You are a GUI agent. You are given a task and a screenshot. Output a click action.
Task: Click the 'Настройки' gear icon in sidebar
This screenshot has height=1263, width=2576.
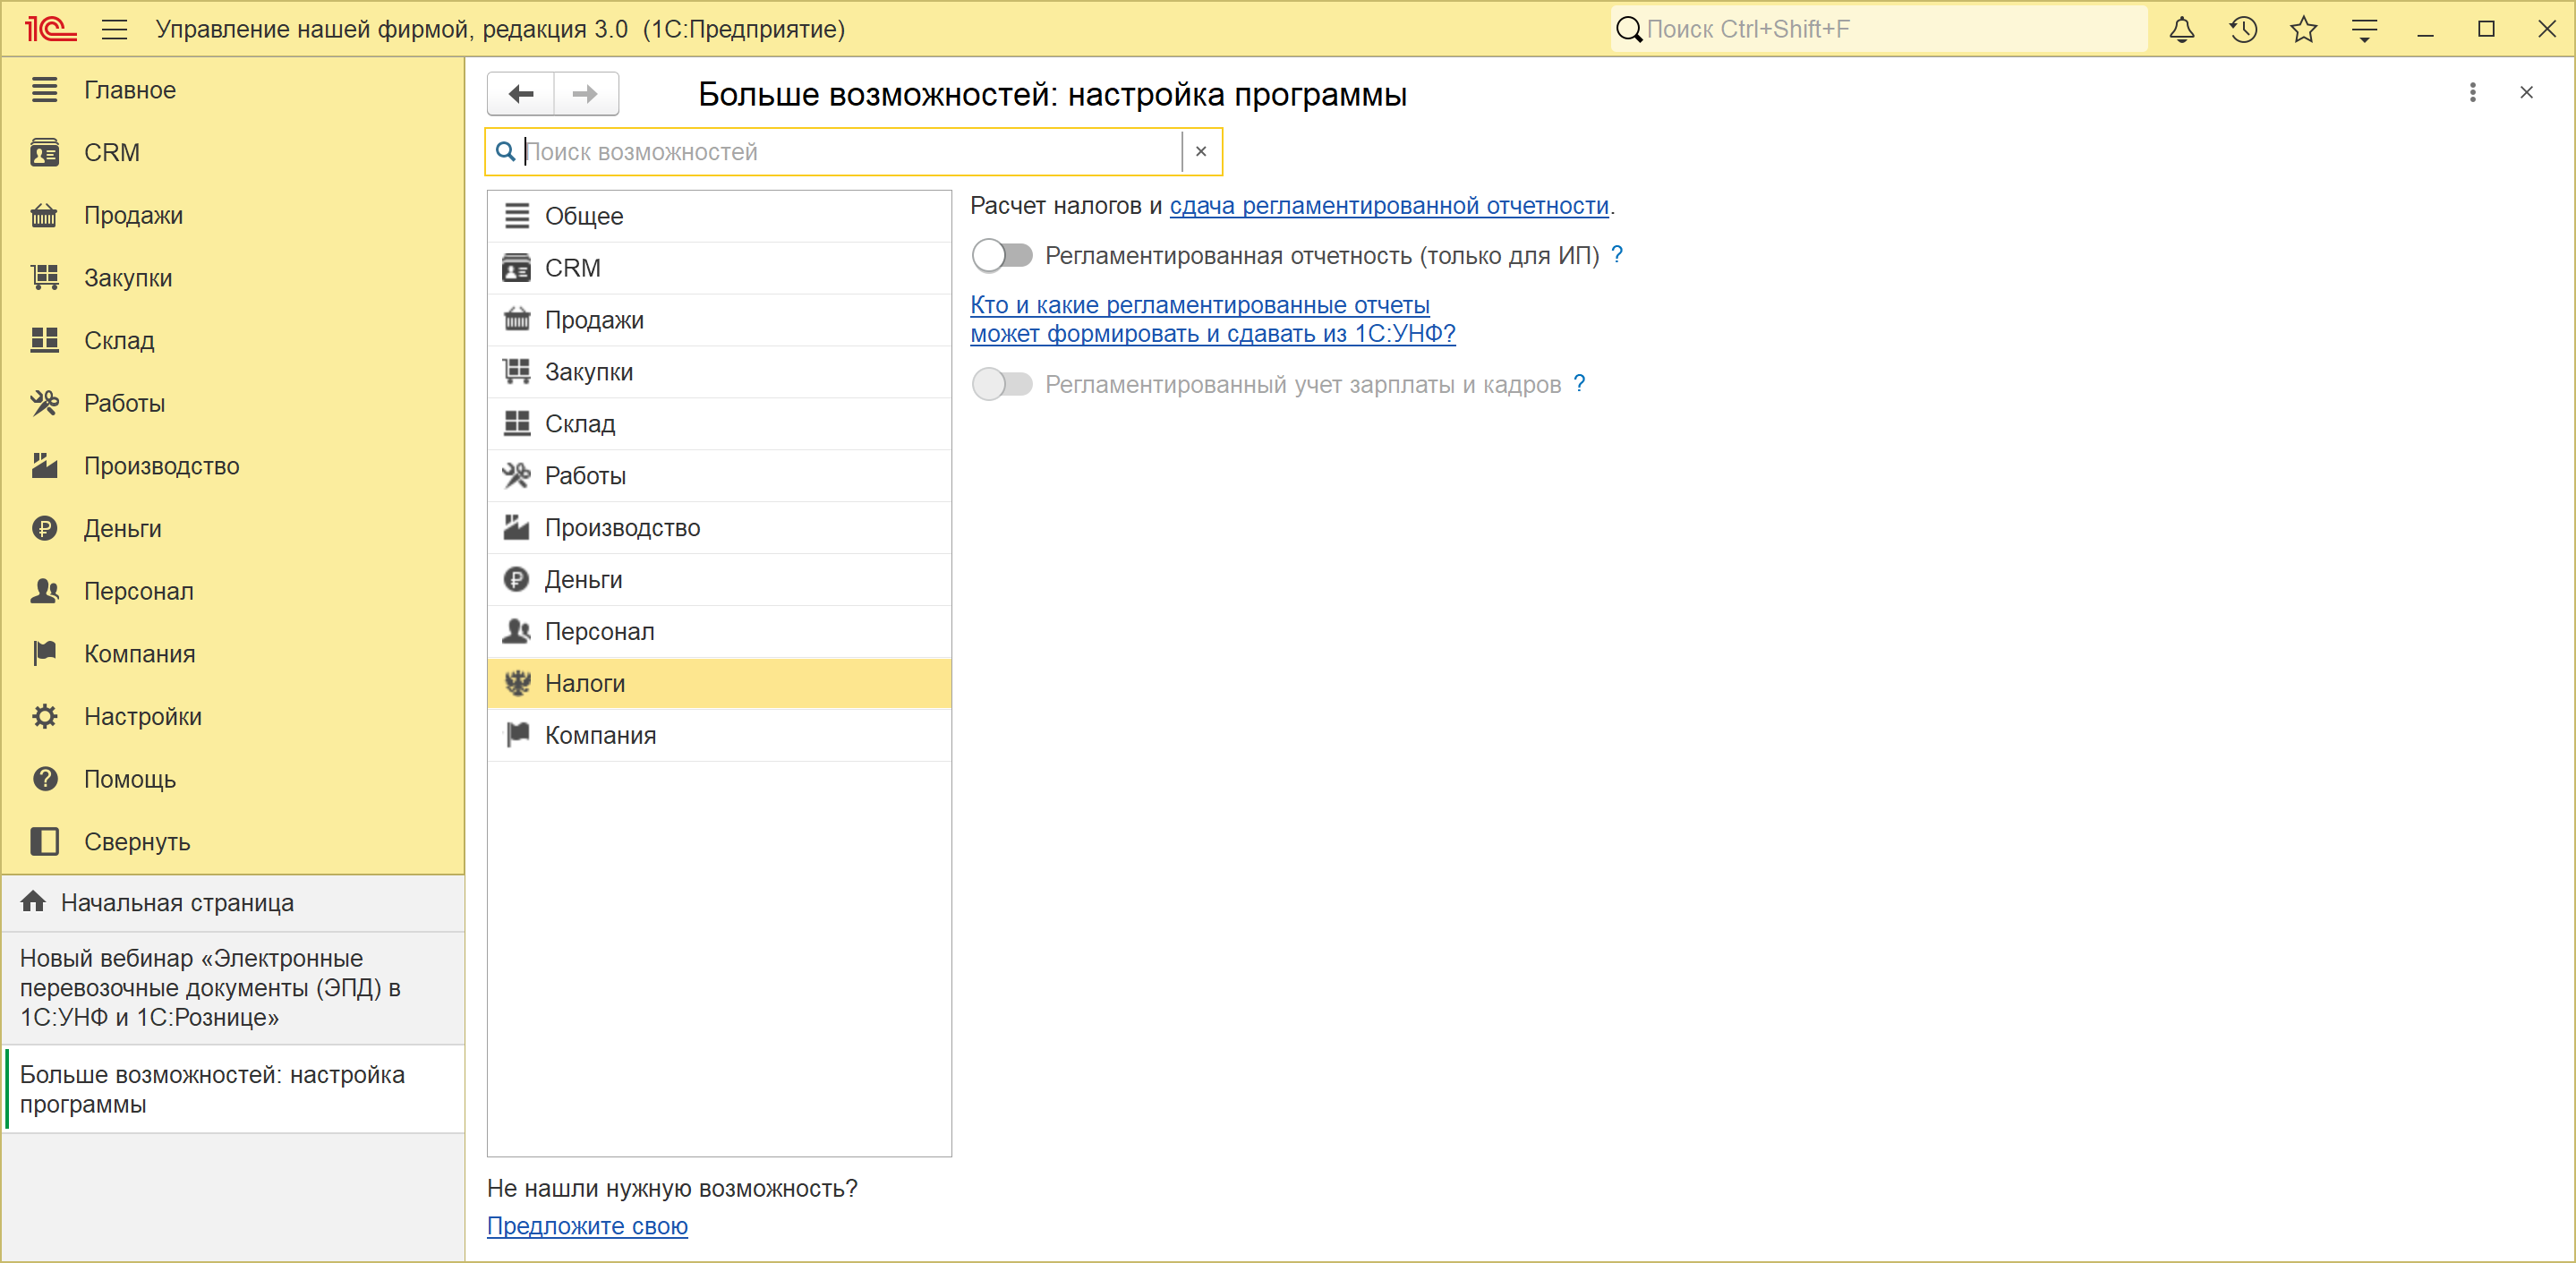coord(45,717)
